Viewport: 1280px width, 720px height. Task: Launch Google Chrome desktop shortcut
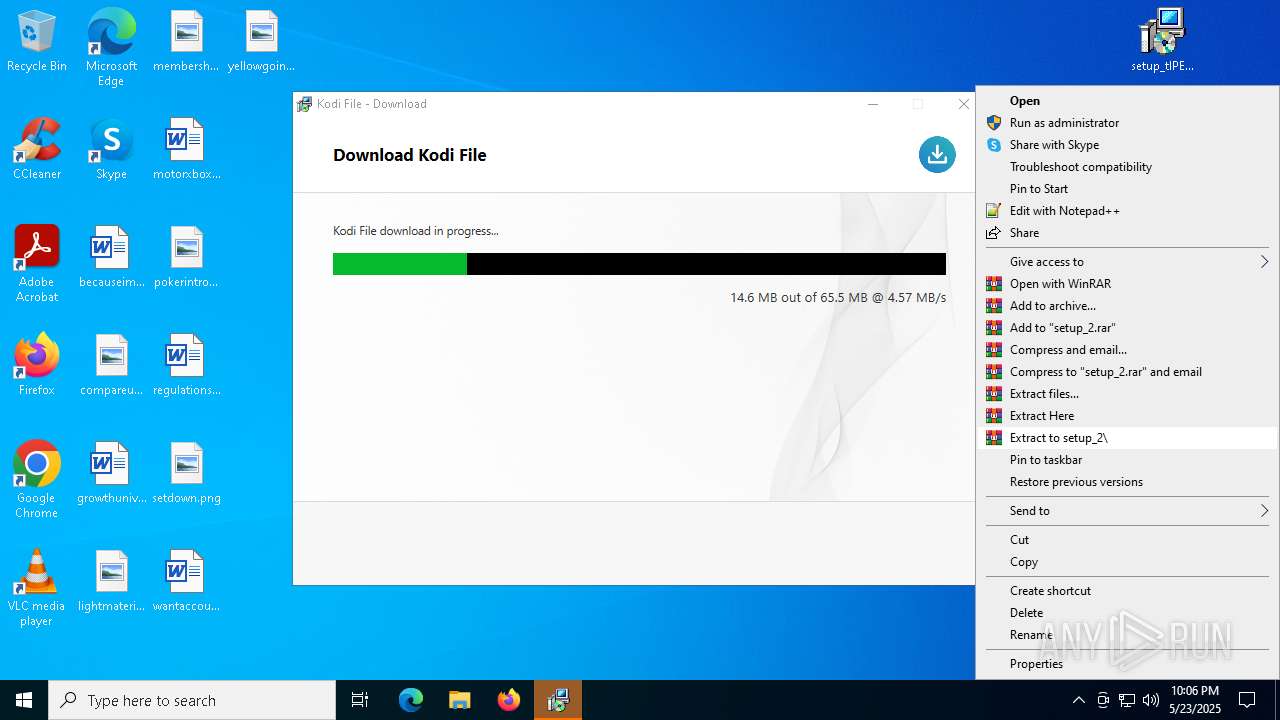click(37, 480)
